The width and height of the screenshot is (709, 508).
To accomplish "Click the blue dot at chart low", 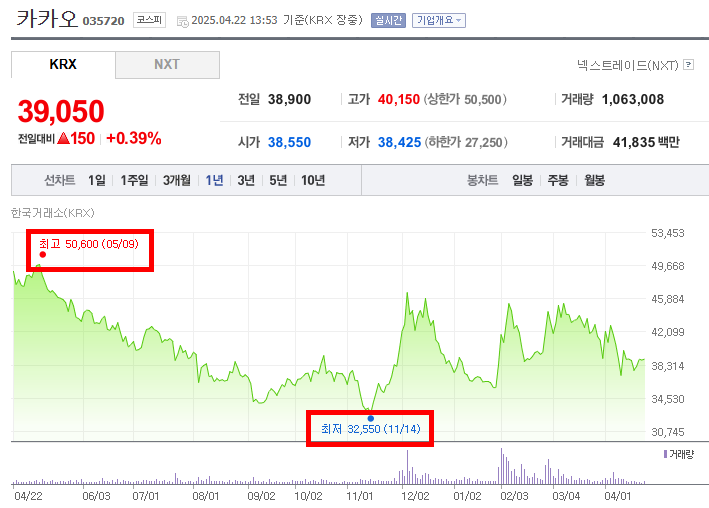I will click(371, 418).
